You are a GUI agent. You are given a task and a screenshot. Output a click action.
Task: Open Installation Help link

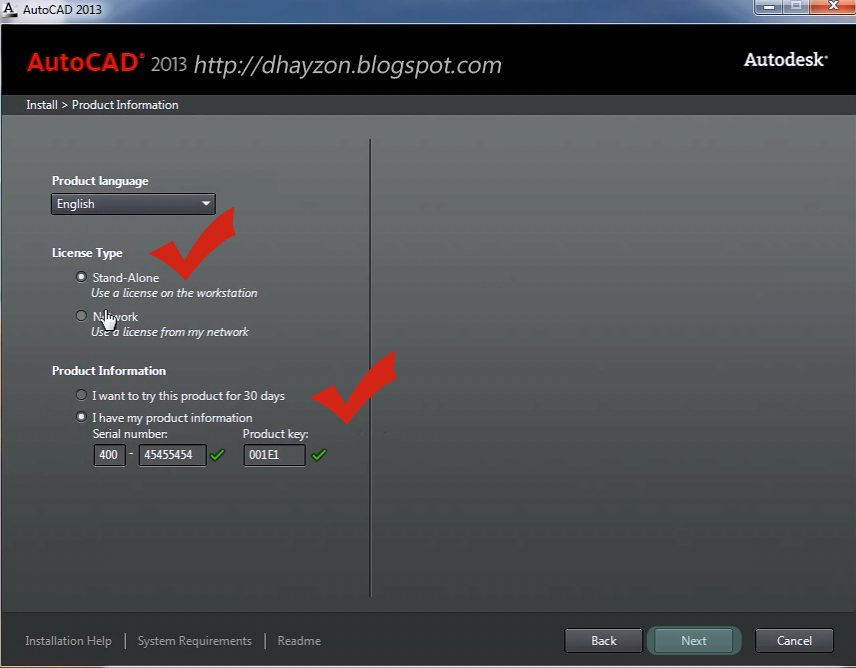pyautogui.click(x=68, y=641)
